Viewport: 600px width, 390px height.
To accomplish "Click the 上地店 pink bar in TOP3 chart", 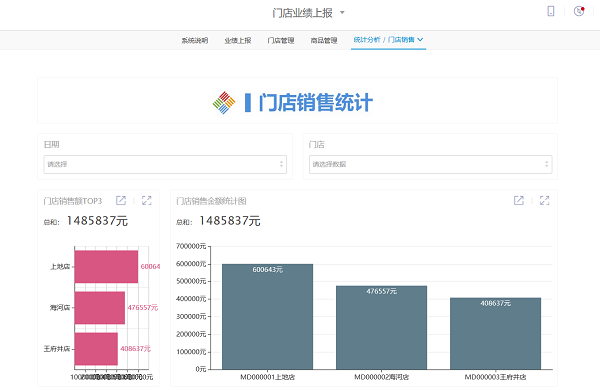I will [106, 267].
